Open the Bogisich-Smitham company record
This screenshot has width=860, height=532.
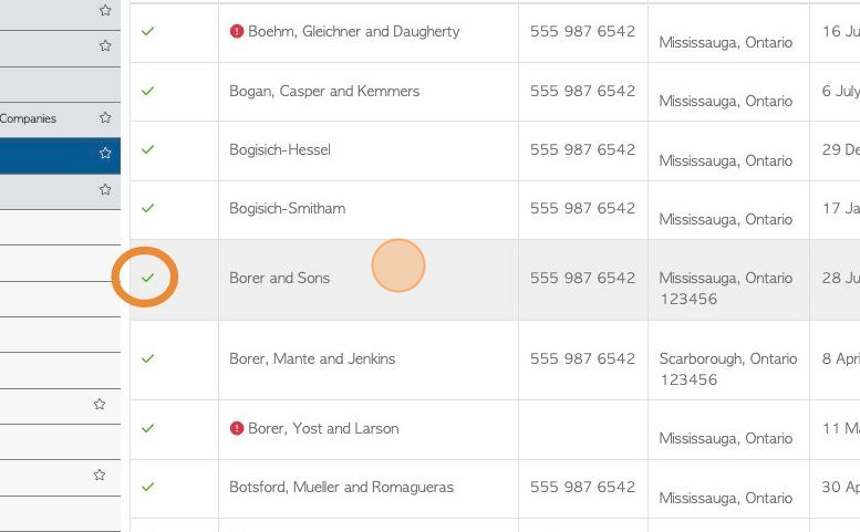tap(287, 208)
